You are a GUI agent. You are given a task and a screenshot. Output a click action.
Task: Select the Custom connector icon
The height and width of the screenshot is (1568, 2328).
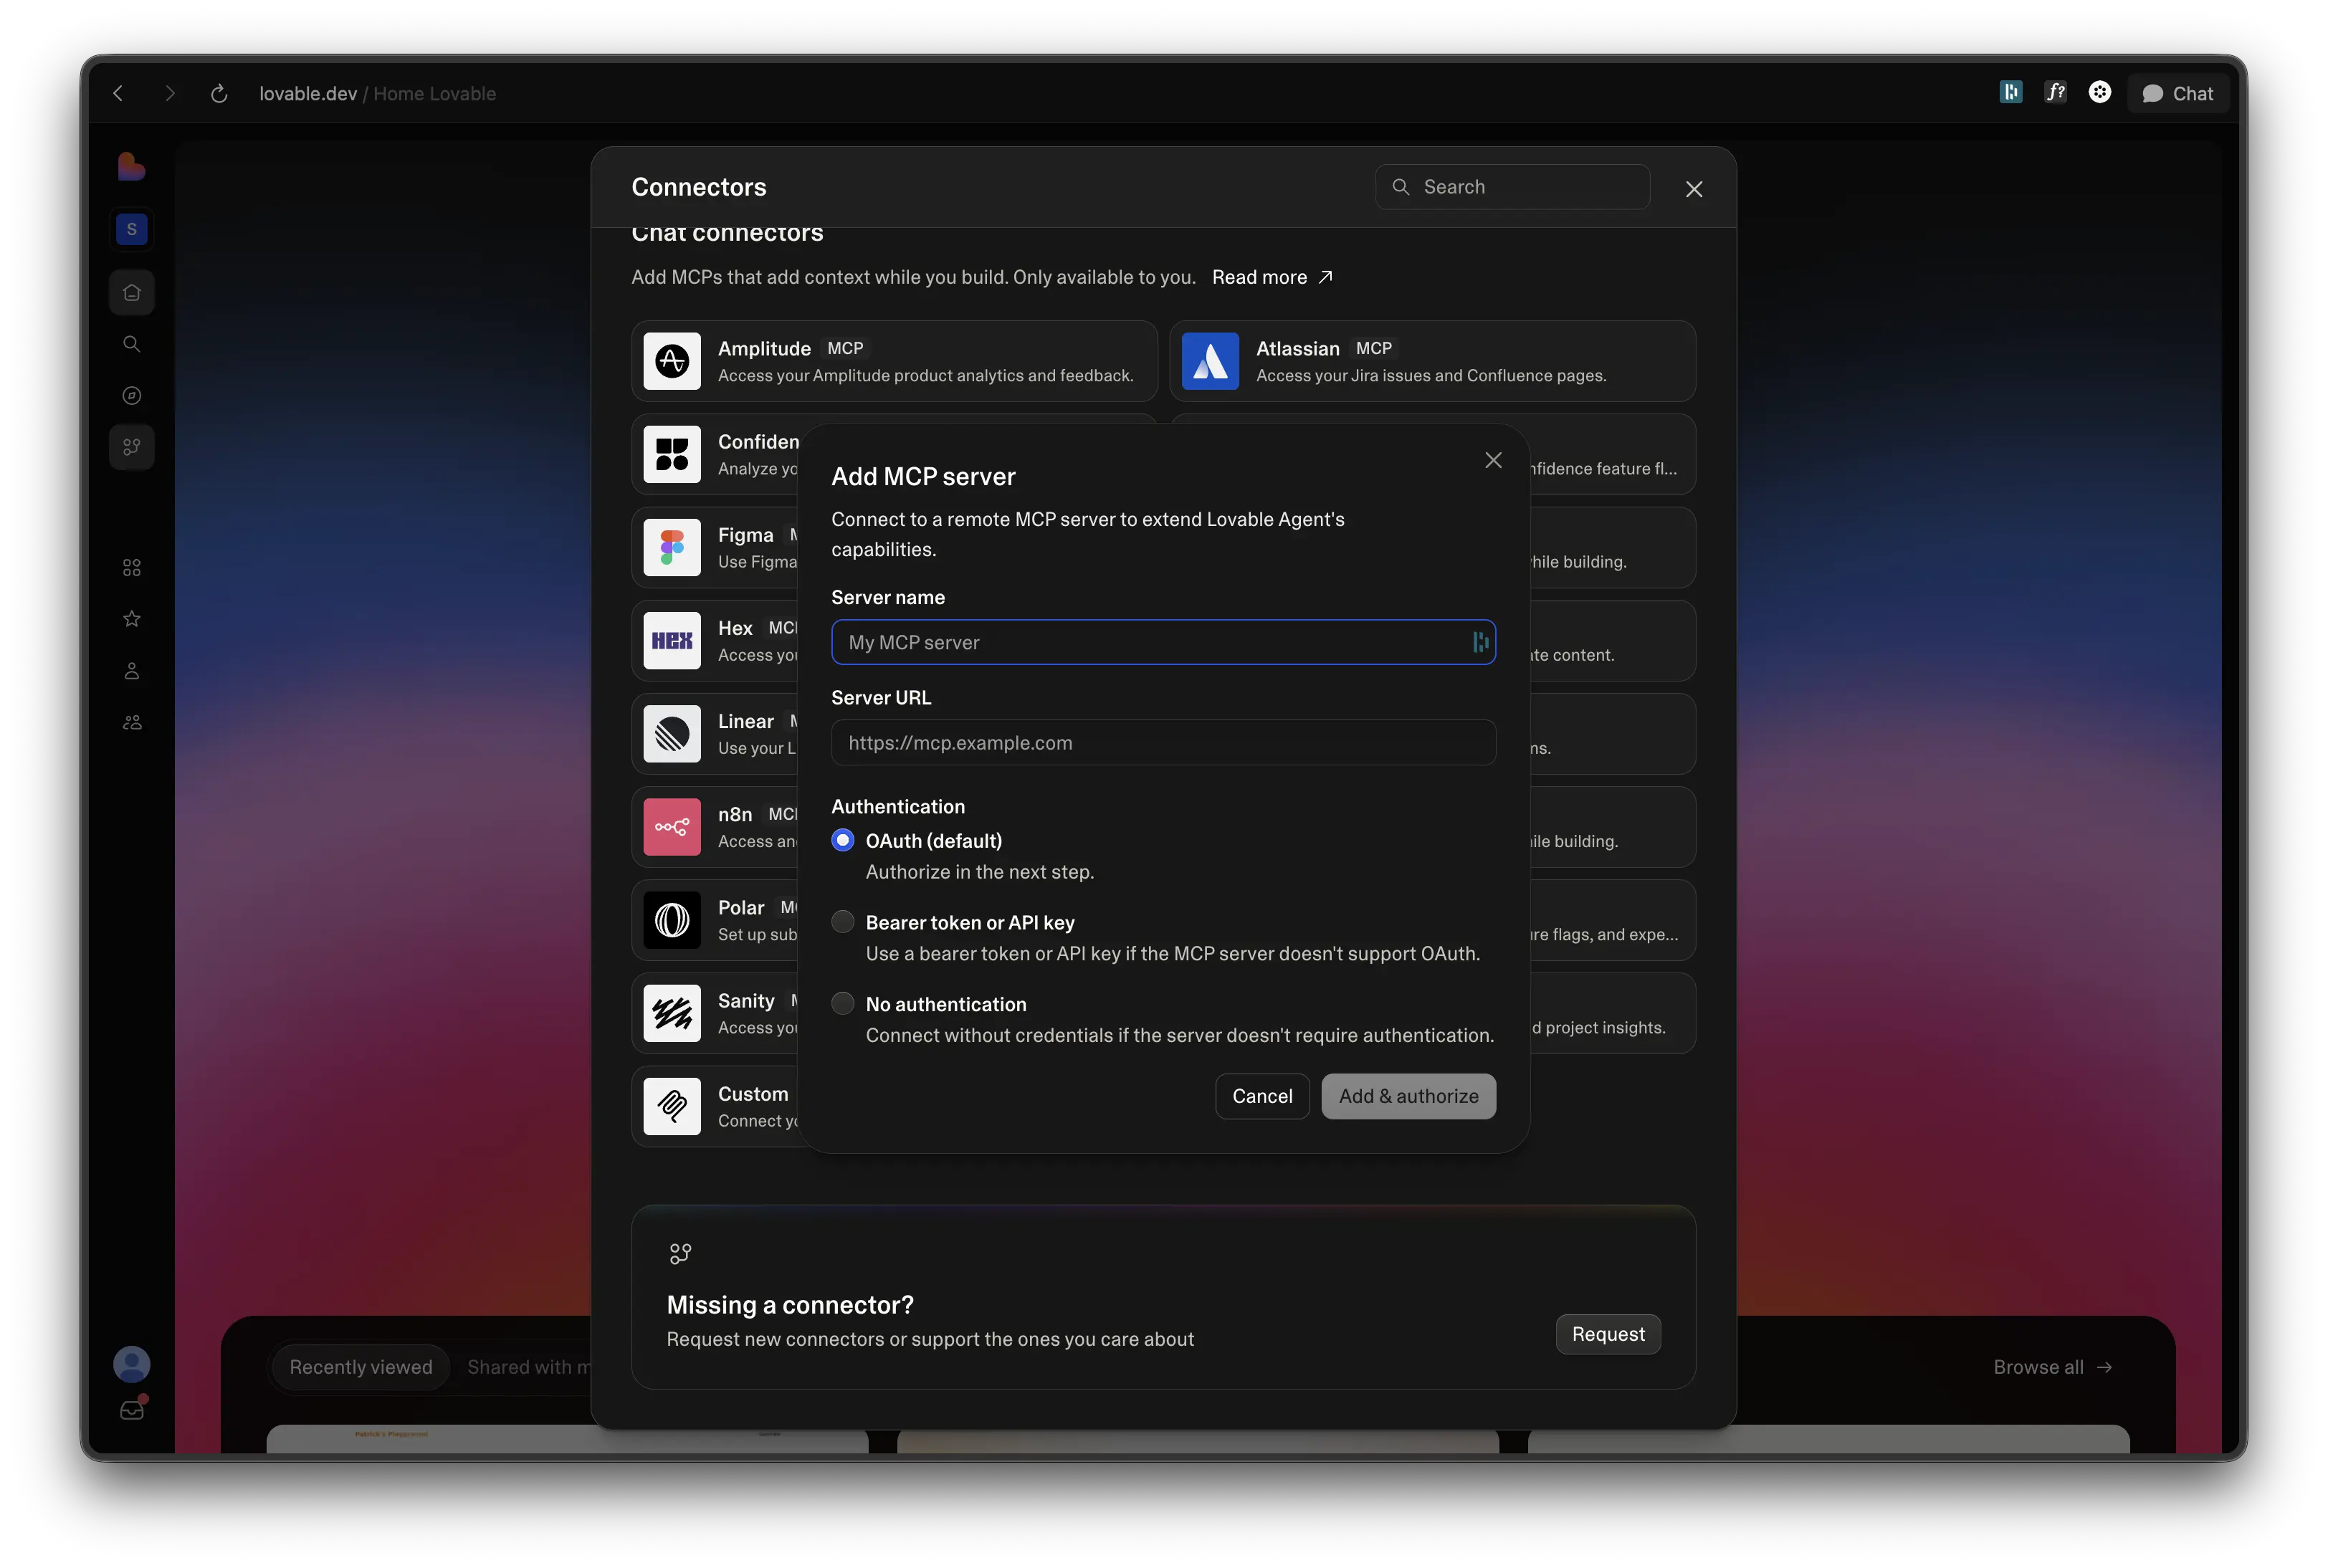click(x=672, y=1106)
